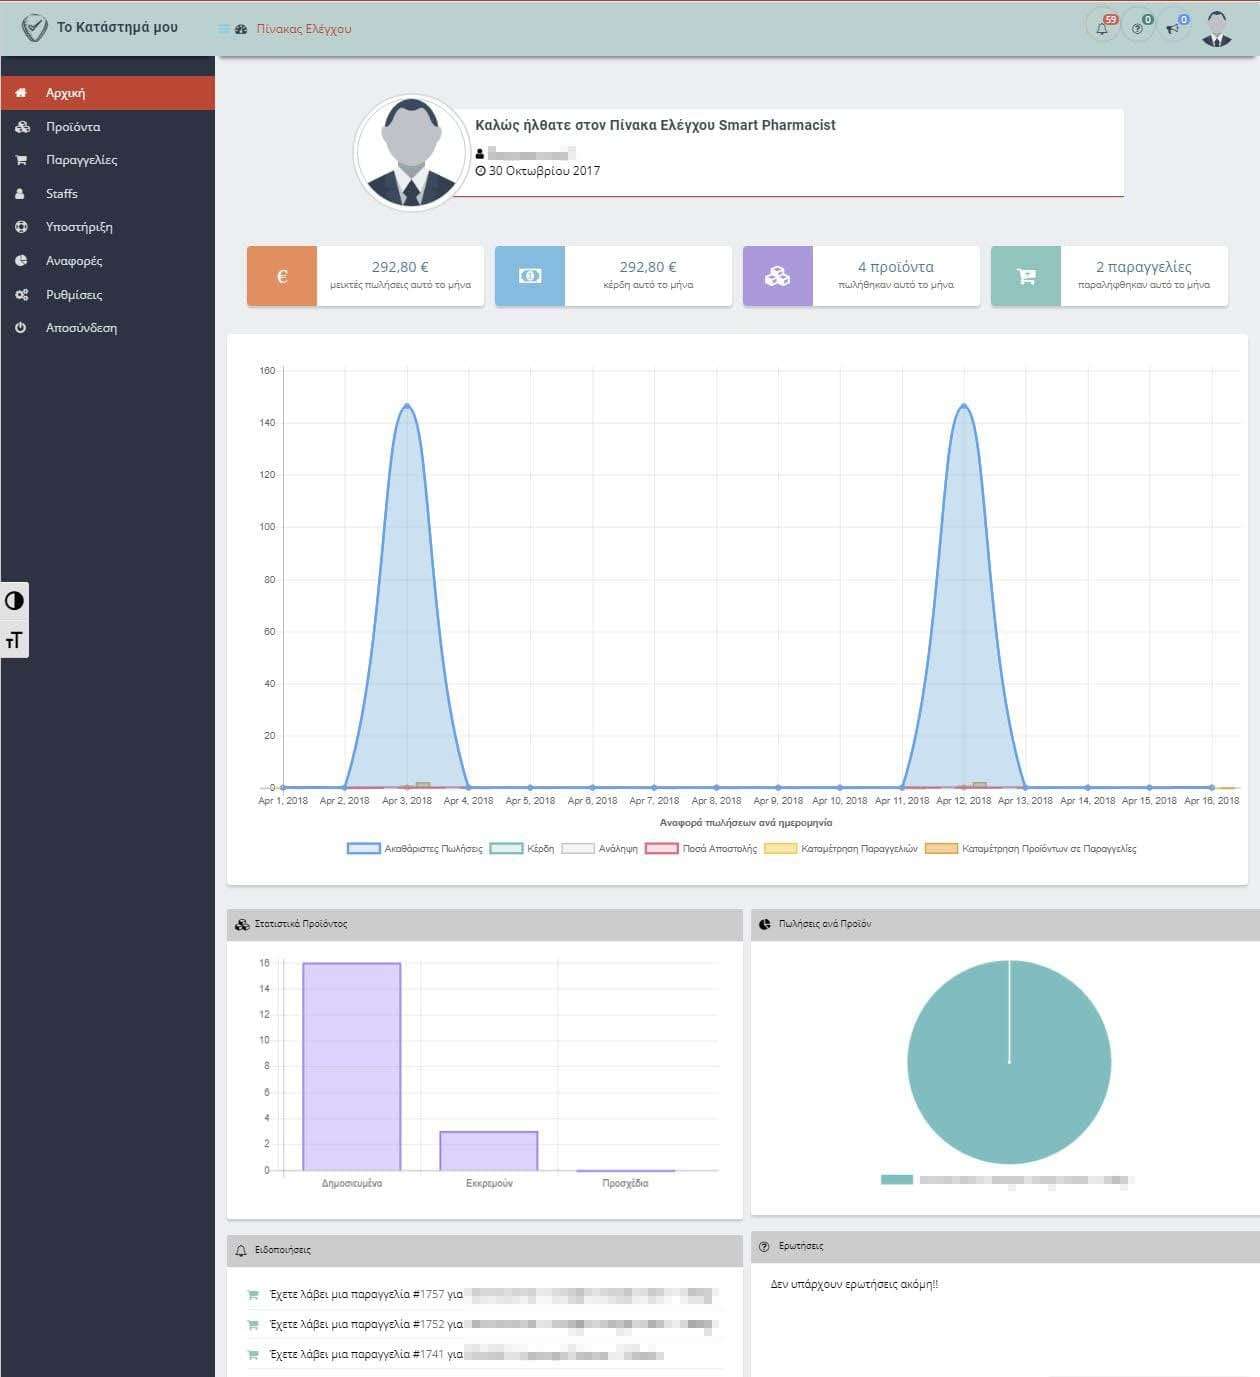Open Προϊόντα in the sidebar menu
The height and width of the screenshot is (1377, 1260).
coord(73,127)
